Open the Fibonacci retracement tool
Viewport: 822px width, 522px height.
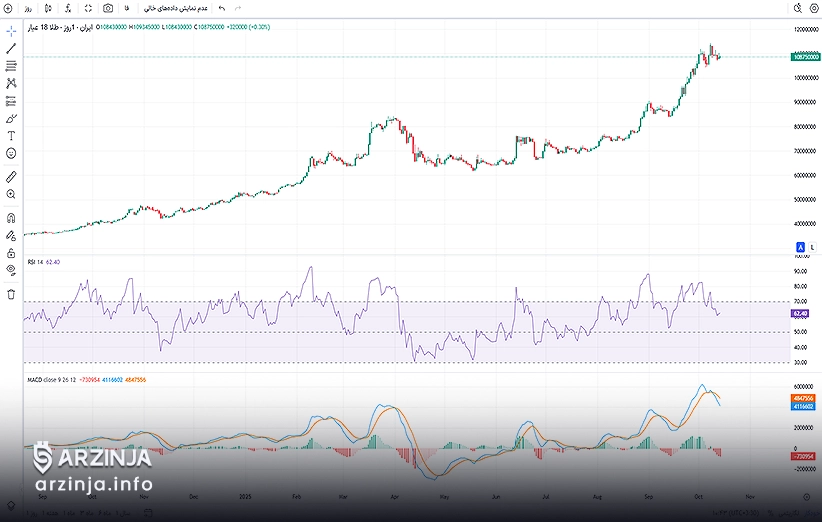click(x=11, y=65)
